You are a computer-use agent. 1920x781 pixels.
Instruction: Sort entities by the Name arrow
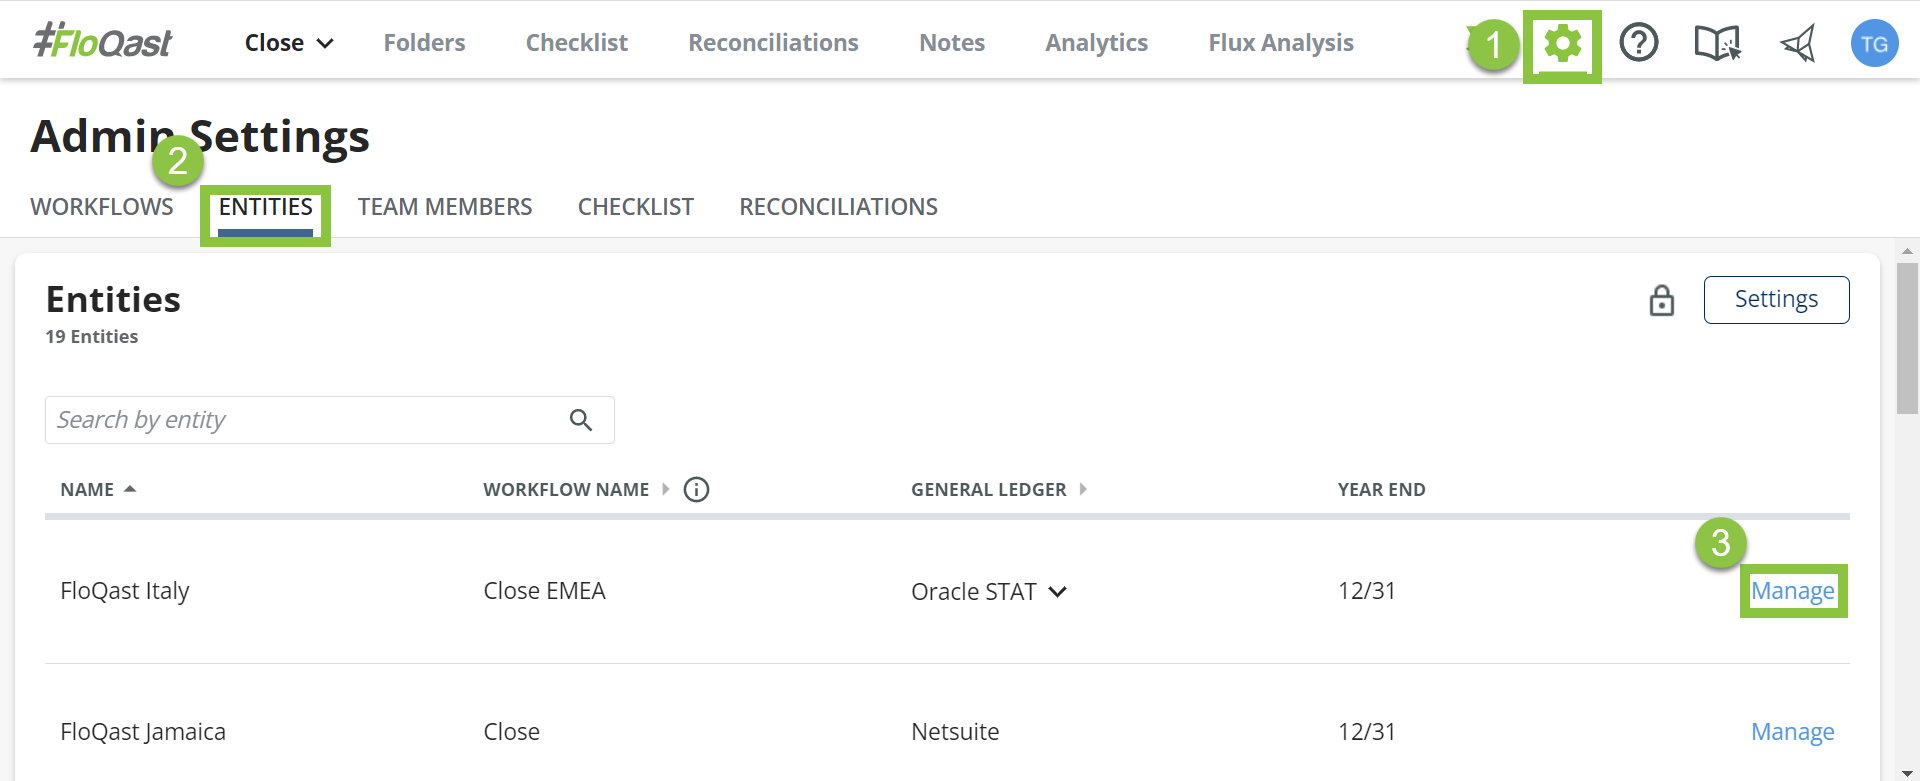point(130,489)
